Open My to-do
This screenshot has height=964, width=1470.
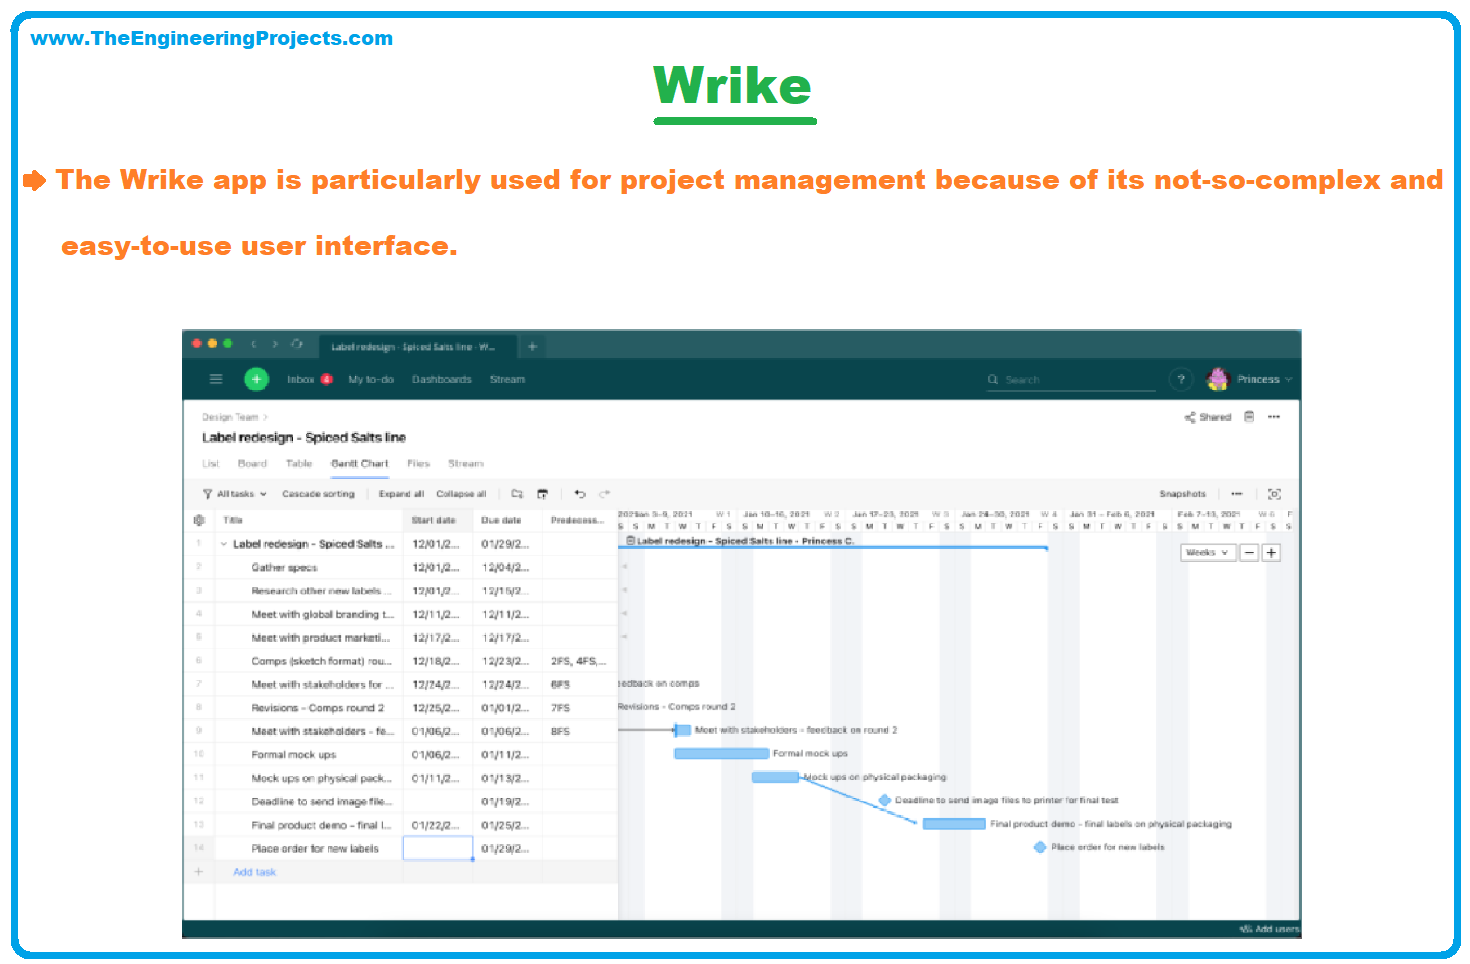(x=371, y=379)
